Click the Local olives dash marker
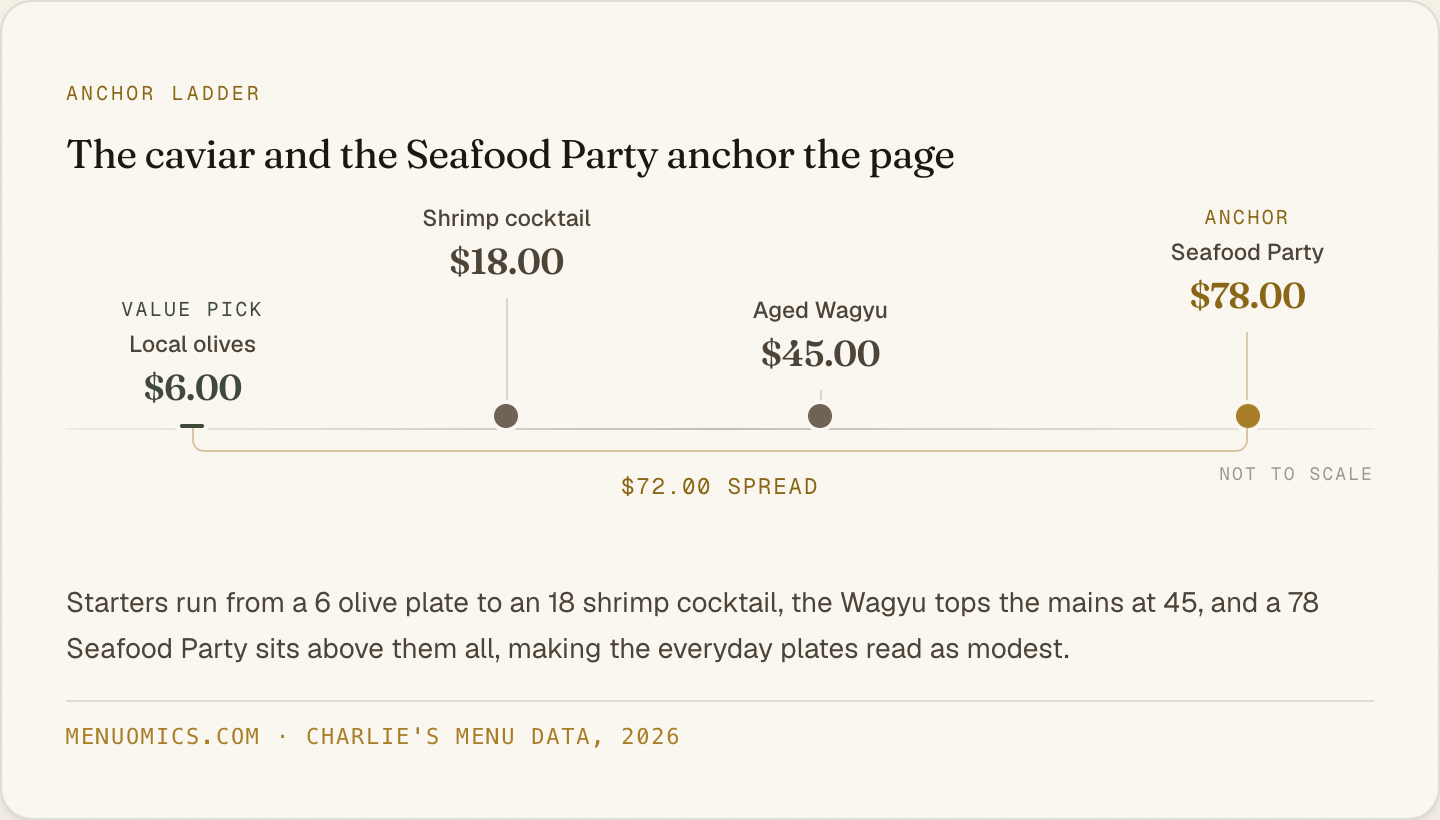The width and height of the screenshot is (1440, 820). (x=192, y=426)
